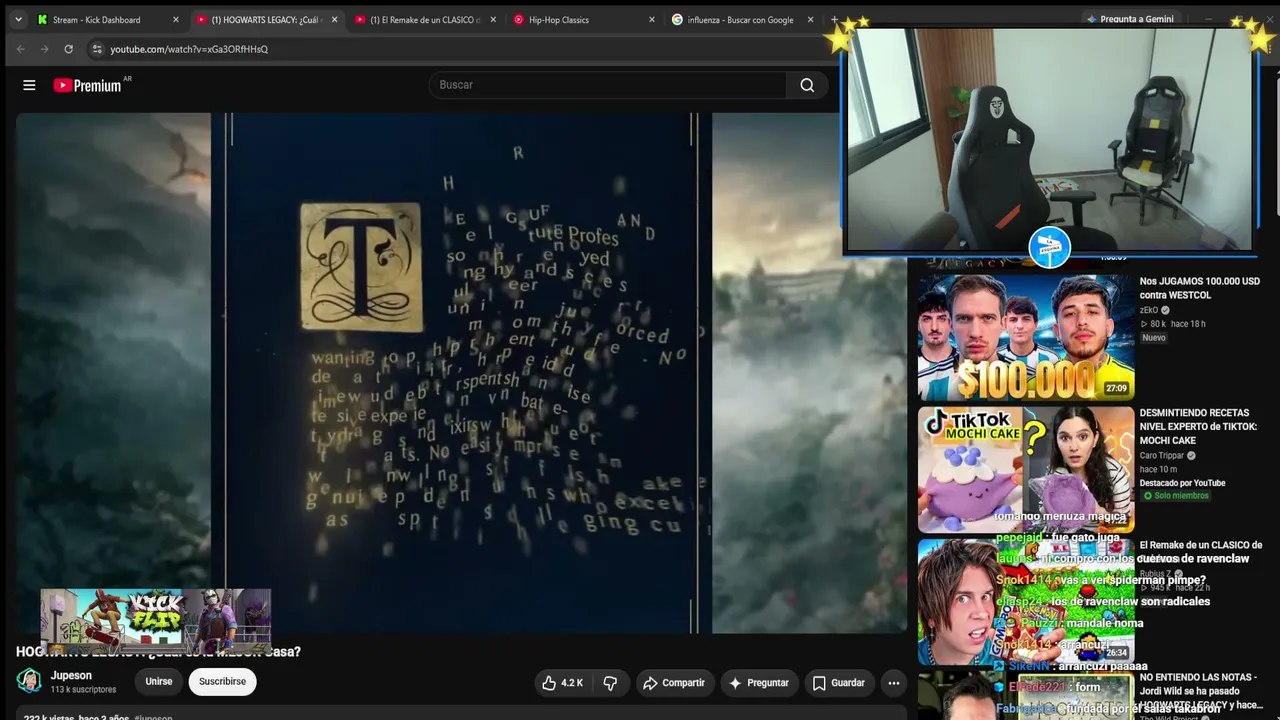This screenshot has height=720, width=1280.
Task: Close the El Remake de un CLASICO tab
Action: pyautogui.click(x=493, y=20)
